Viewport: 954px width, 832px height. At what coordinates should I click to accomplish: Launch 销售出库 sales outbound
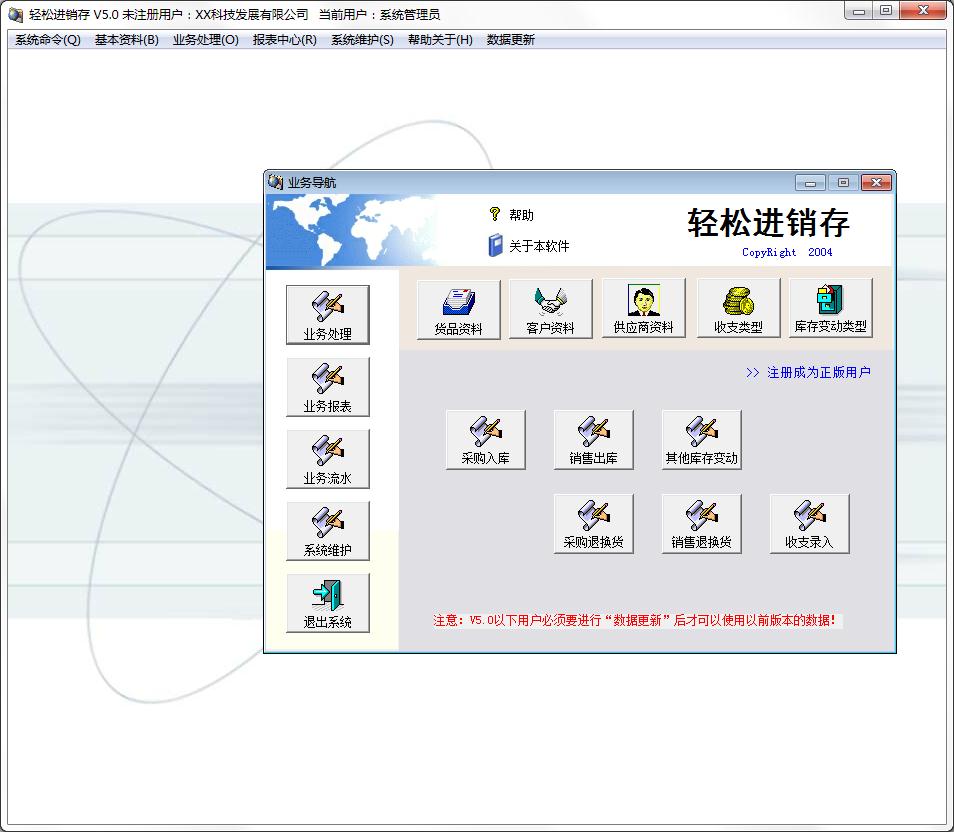click(593, 439)
